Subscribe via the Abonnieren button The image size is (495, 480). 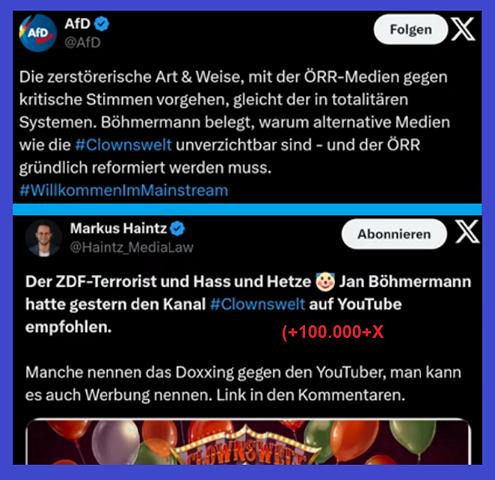394,234
